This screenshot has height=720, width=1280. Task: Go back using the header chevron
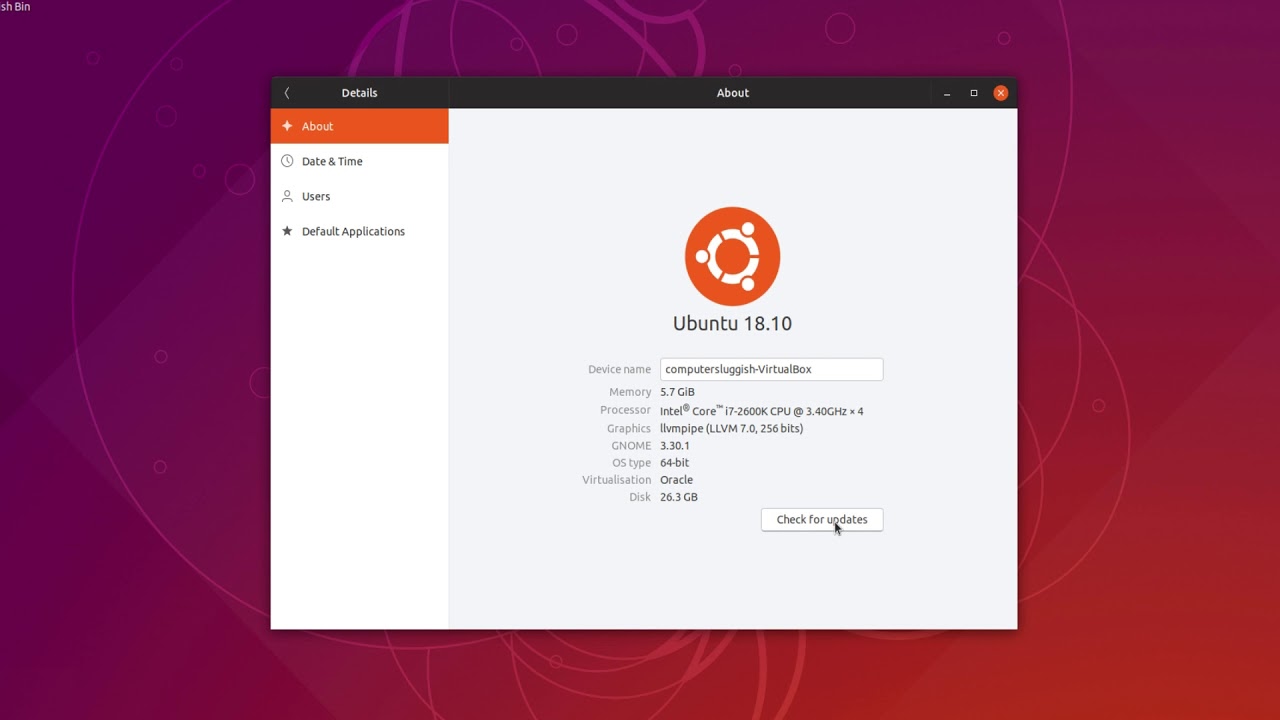[287, 93]
